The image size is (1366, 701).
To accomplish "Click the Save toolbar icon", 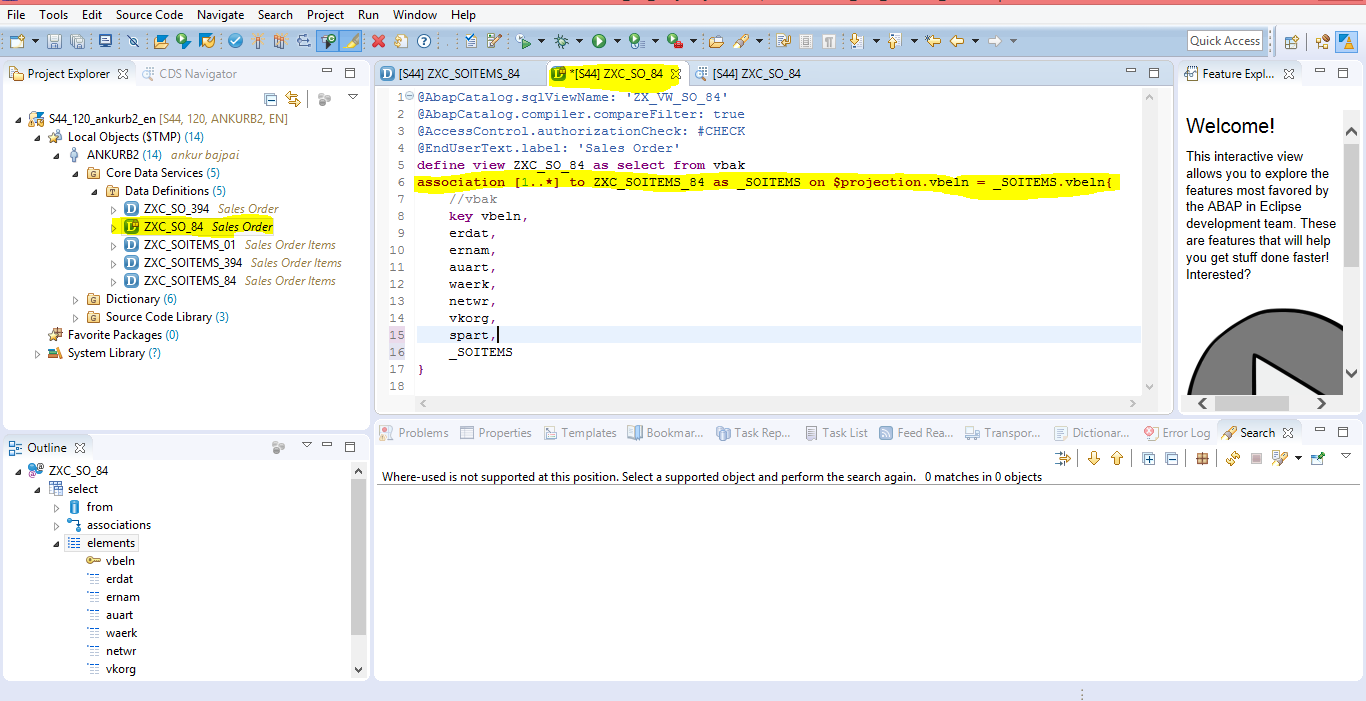I will 54,41.
